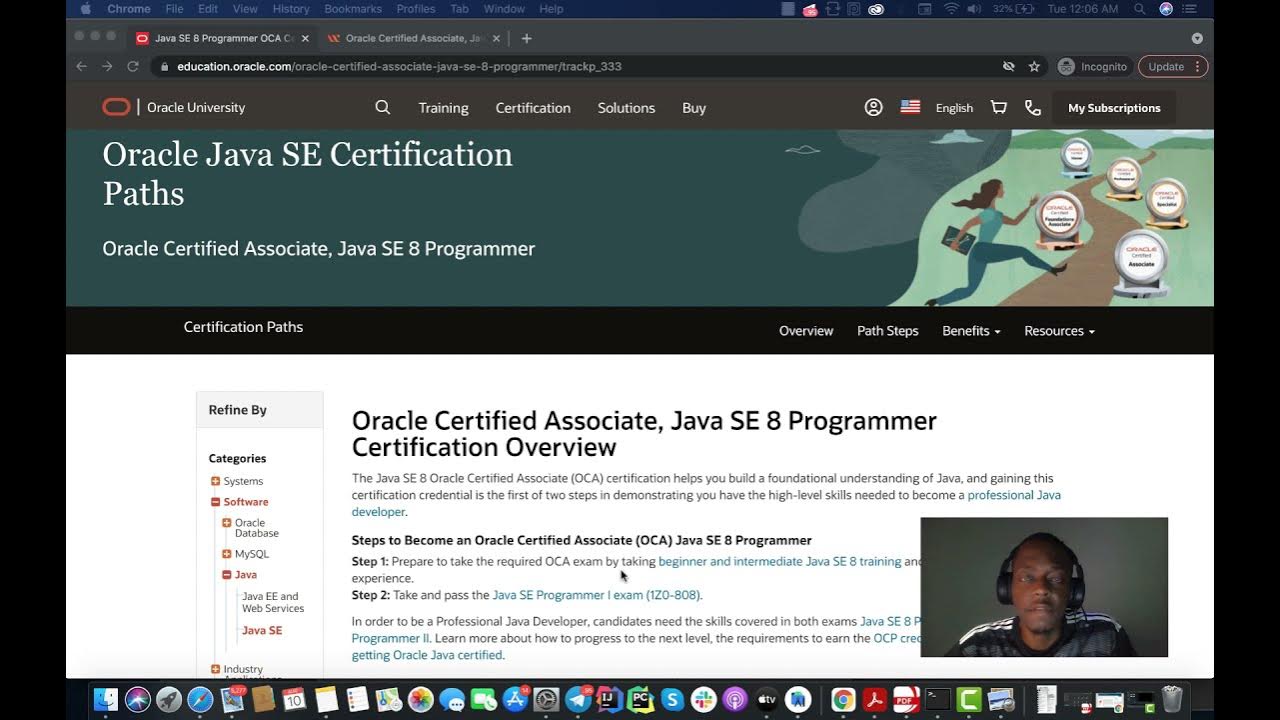Viewport: 1280px width, 720px height.
Task: Open Telegram from the dock
Action: [578, 700]
